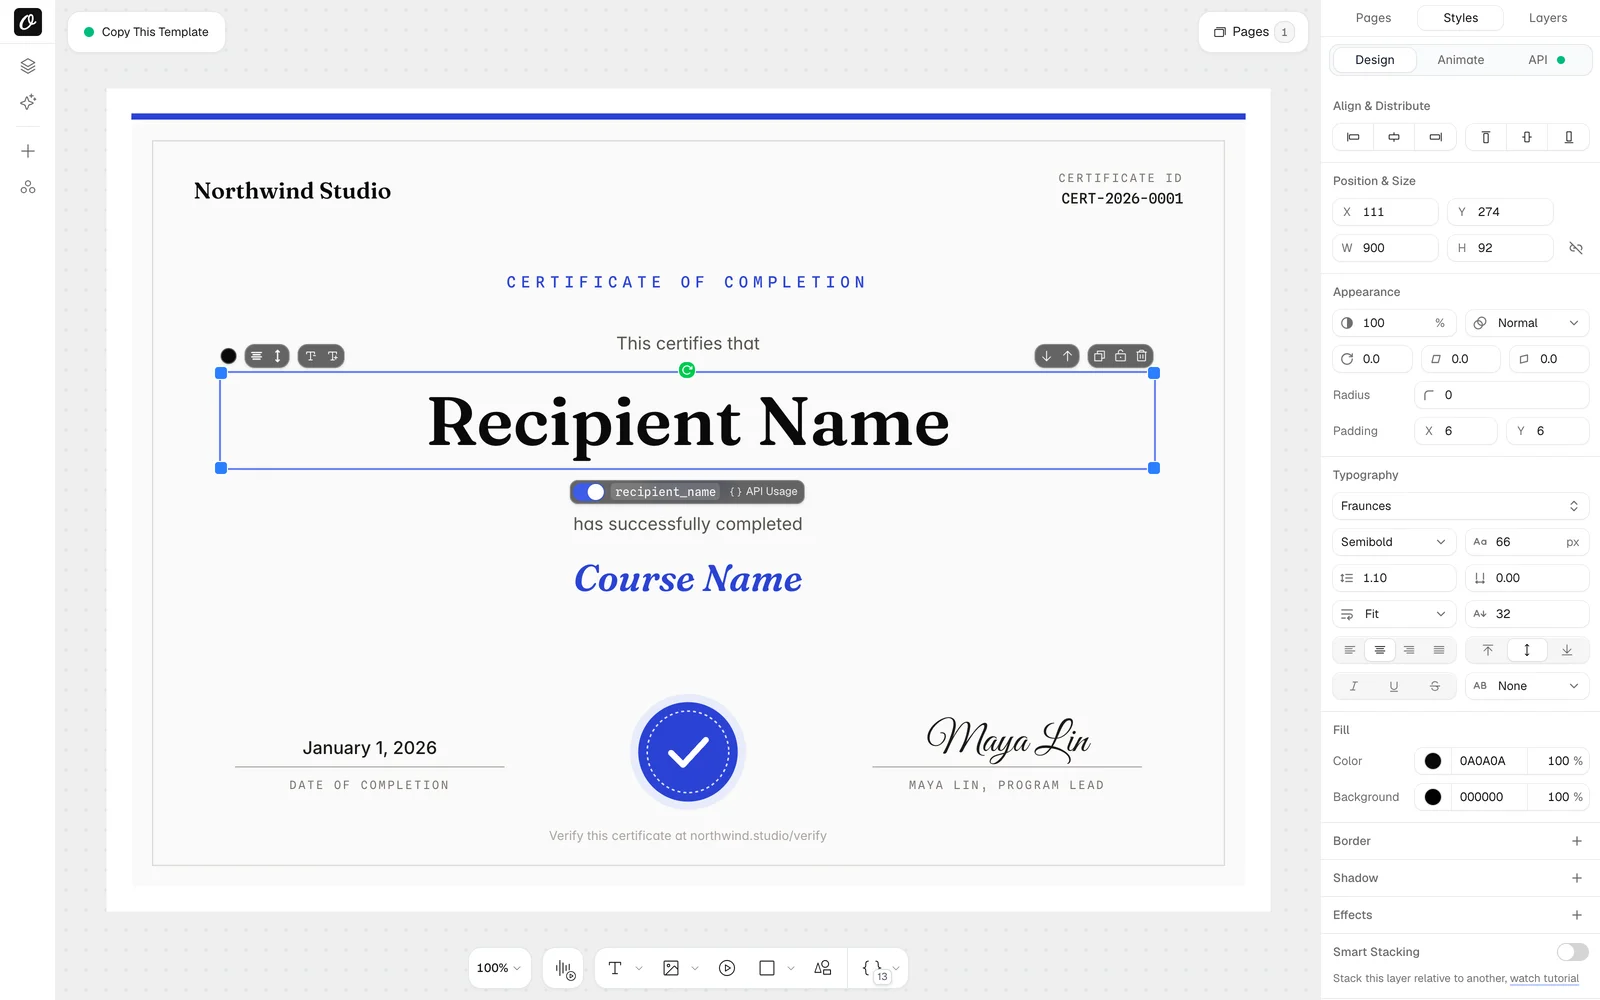Viewport: 1600px width, 1000px height.
Task: Click the Fill color swatch 0A0A0A
Action: 1433,761
